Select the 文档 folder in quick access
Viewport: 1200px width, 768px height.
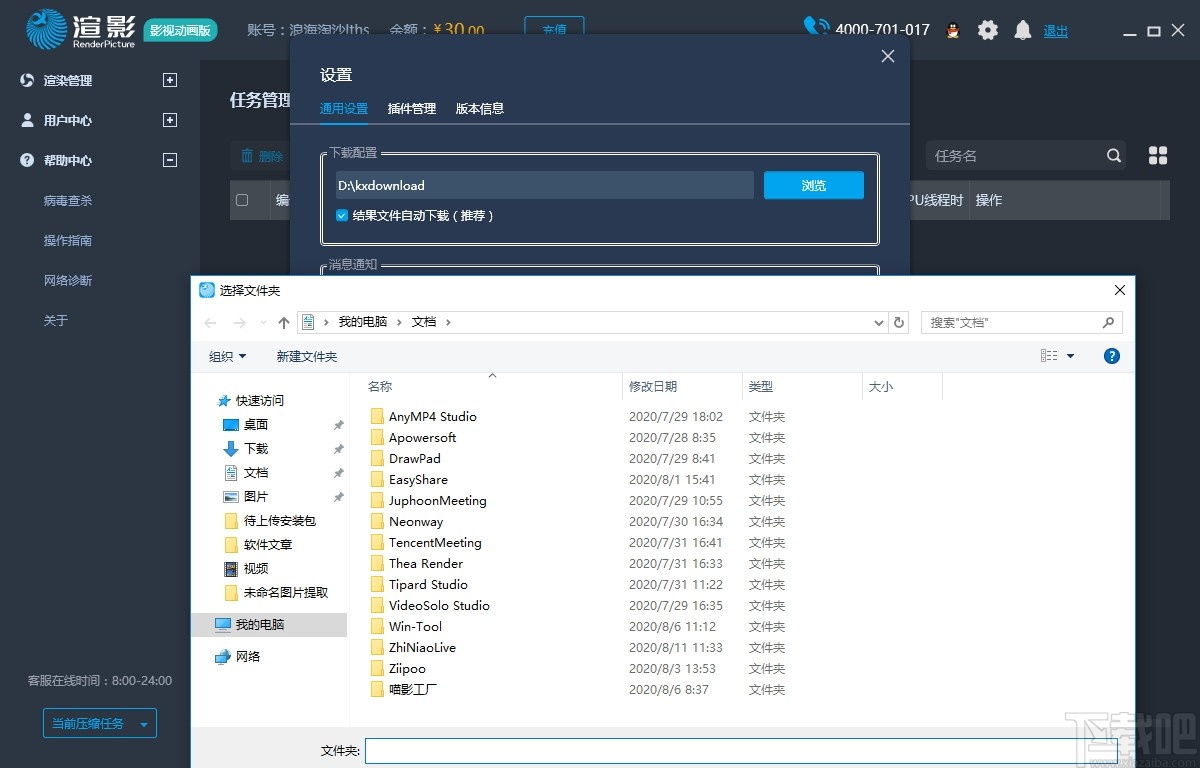254,472
